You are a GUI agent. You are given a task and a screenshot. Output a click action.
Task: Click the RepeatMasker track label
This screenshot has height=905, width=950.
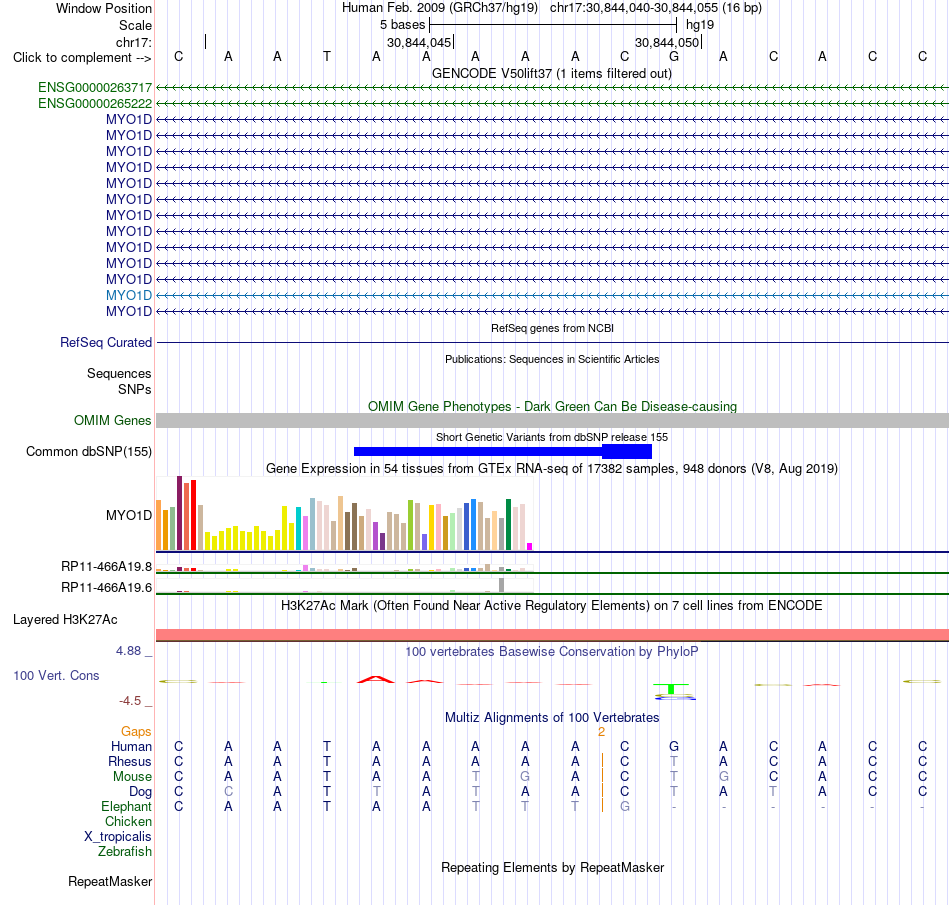[110, 881]
